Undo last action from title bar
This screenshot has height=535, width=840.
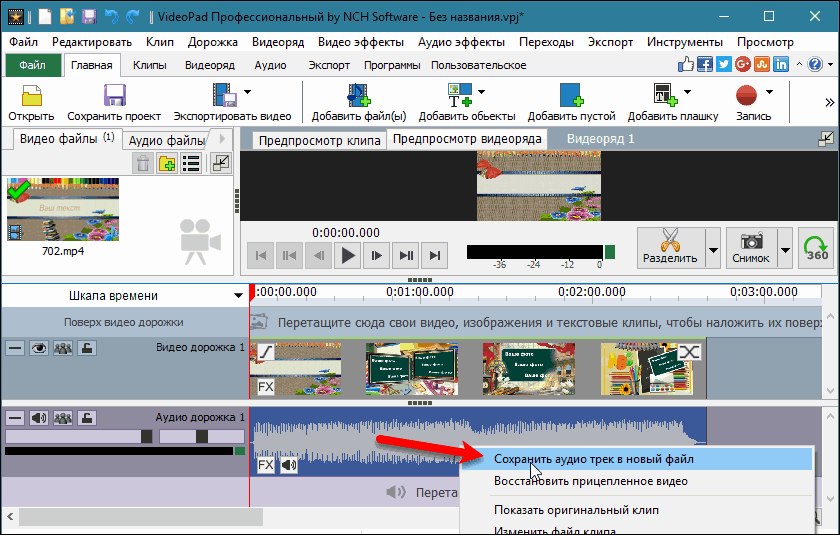click(111, 17)
